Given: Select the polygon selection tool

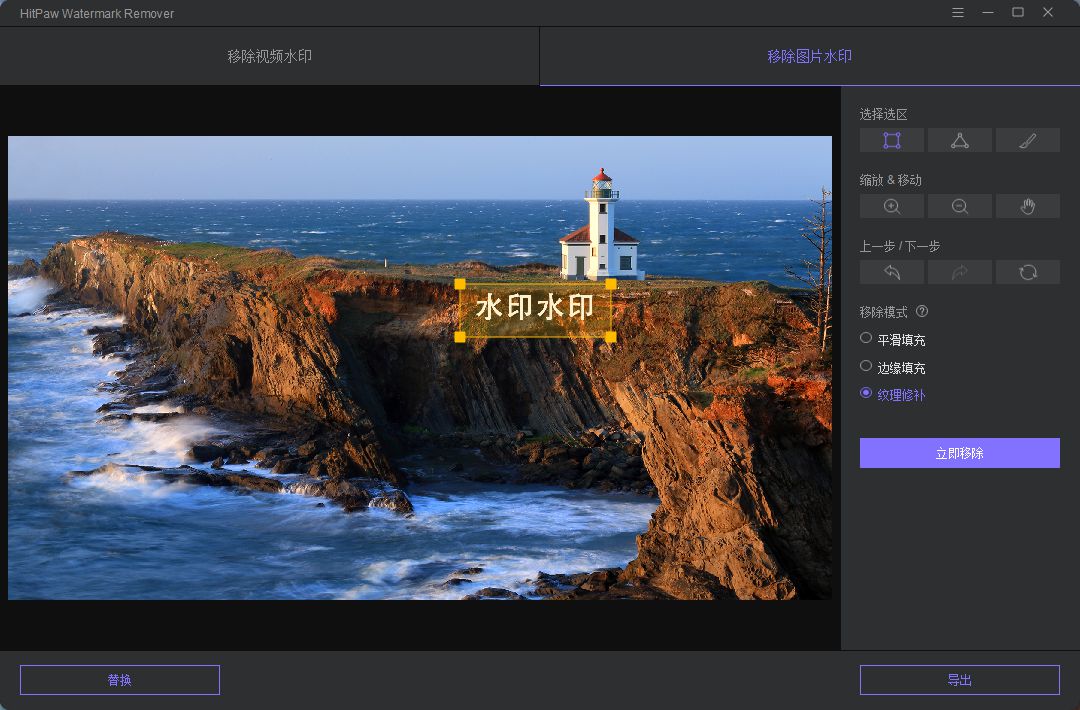Looking at the screenshot, I should tap(959, 140).
